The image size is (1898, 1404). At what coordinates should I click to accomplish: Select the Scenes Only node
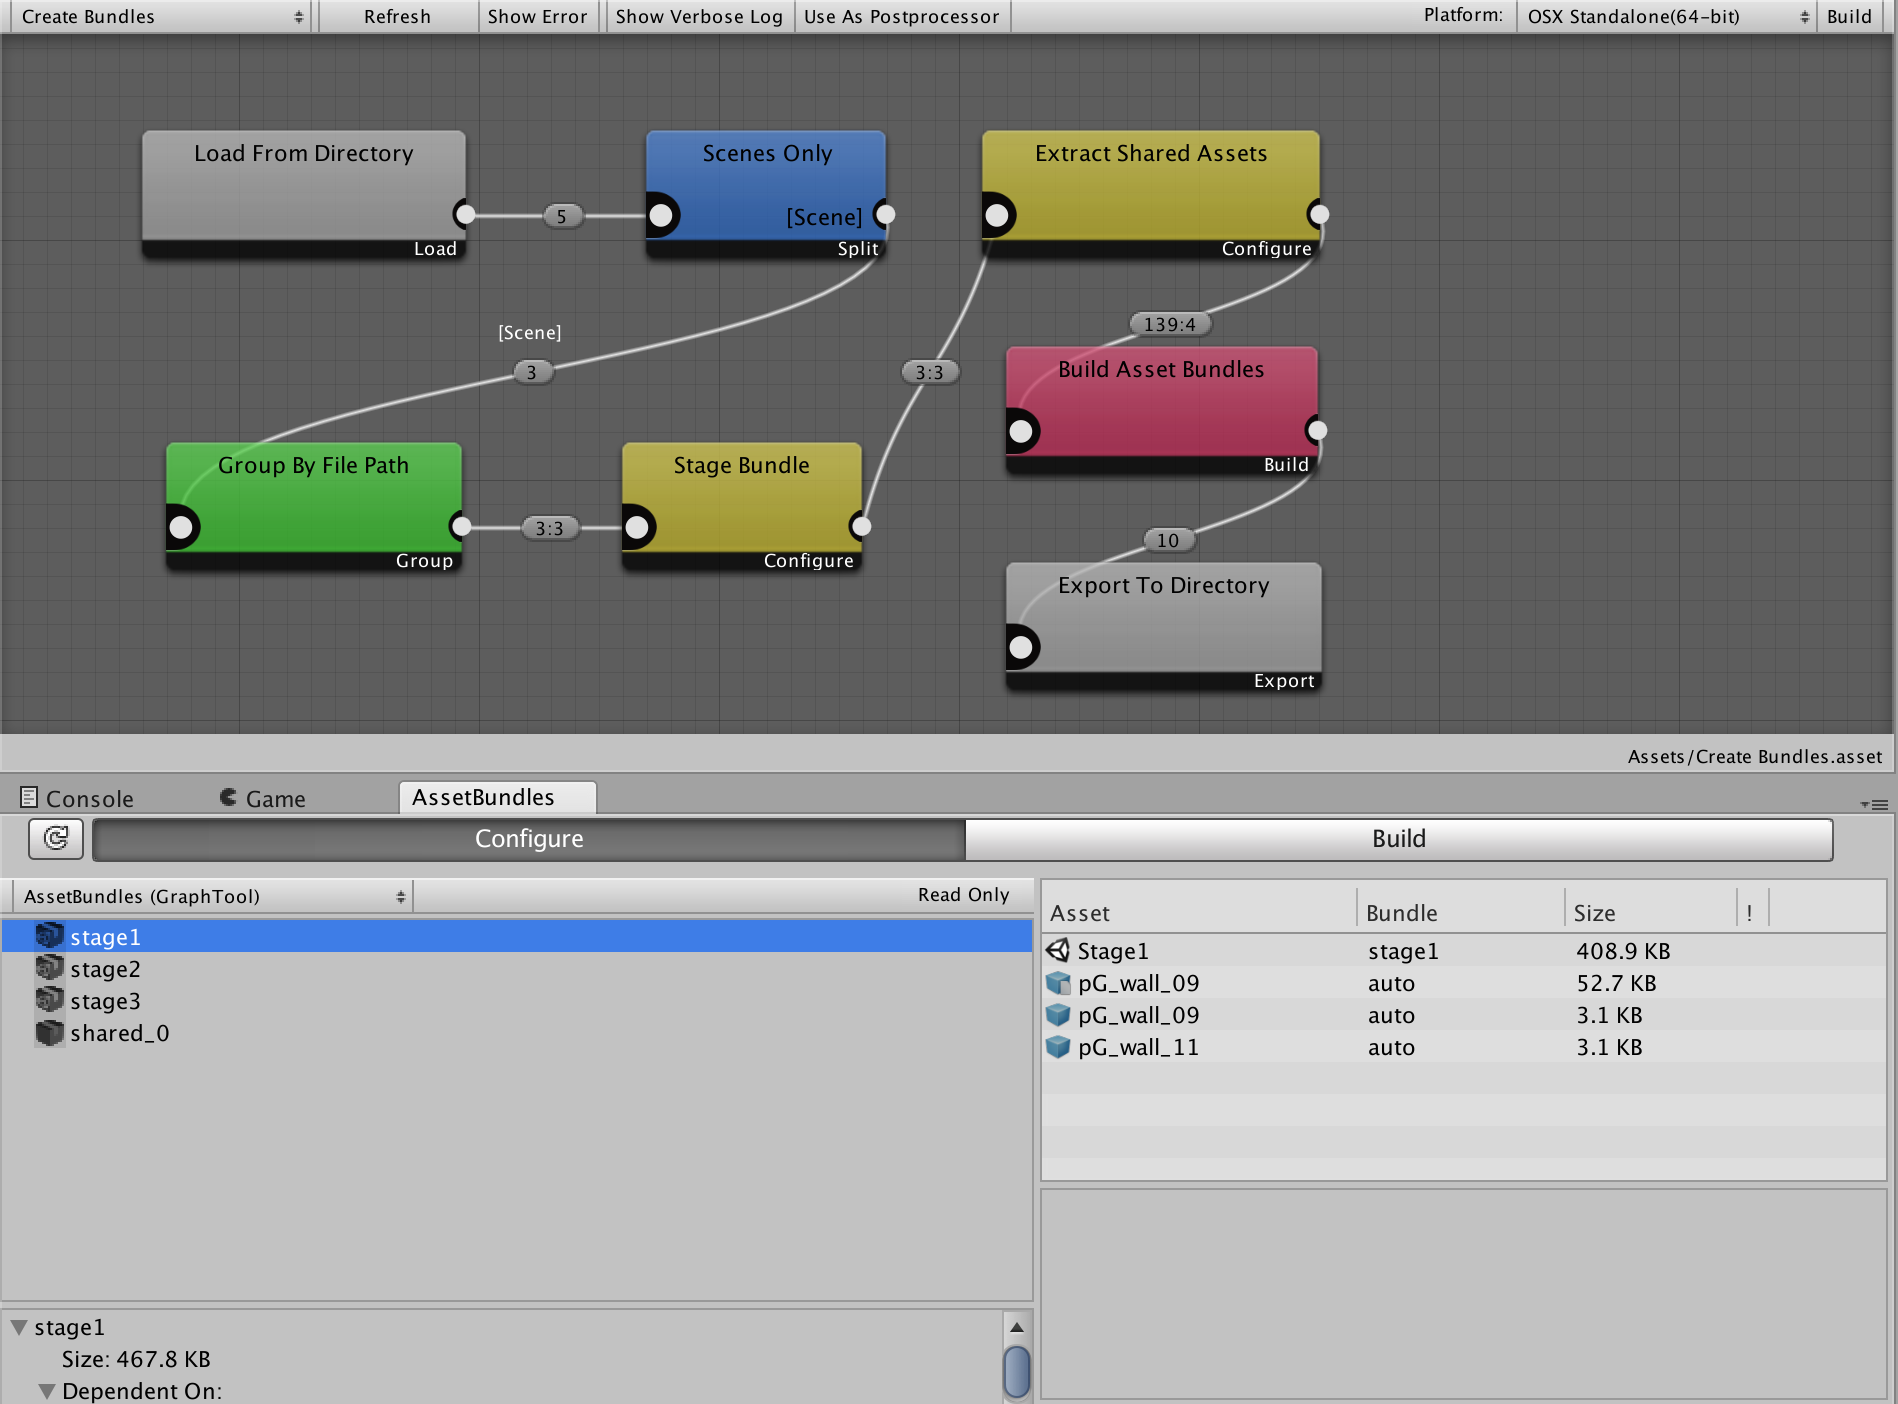point(766,194)
